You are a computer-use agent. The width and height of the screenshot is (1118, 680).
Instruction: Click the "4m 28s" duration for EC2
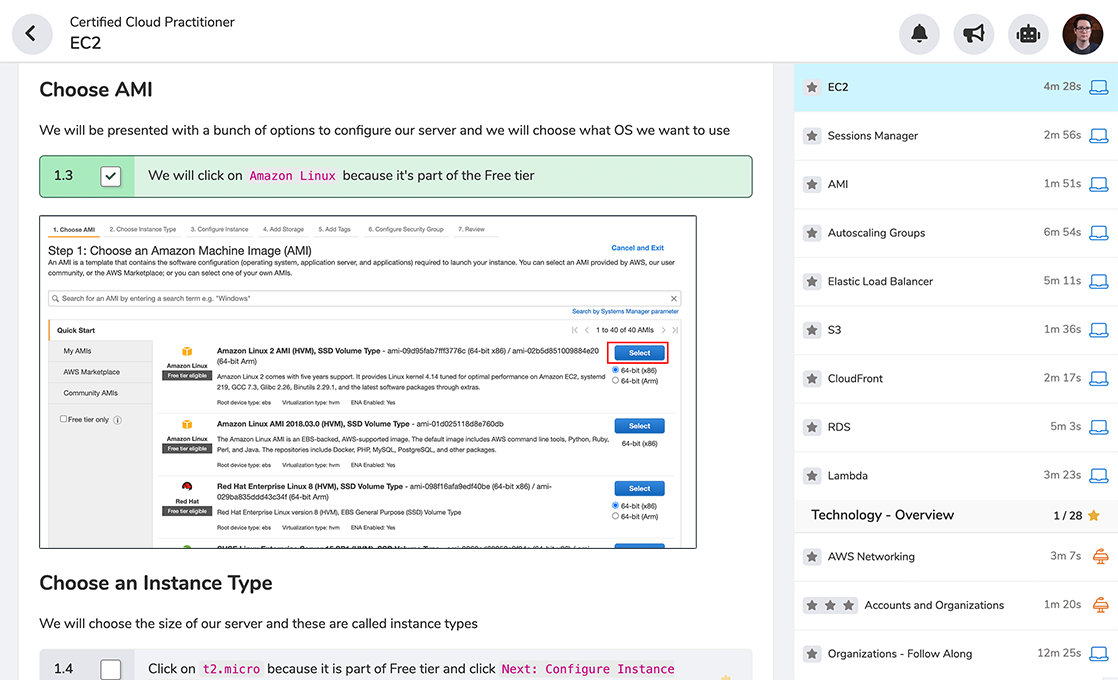1062,86
